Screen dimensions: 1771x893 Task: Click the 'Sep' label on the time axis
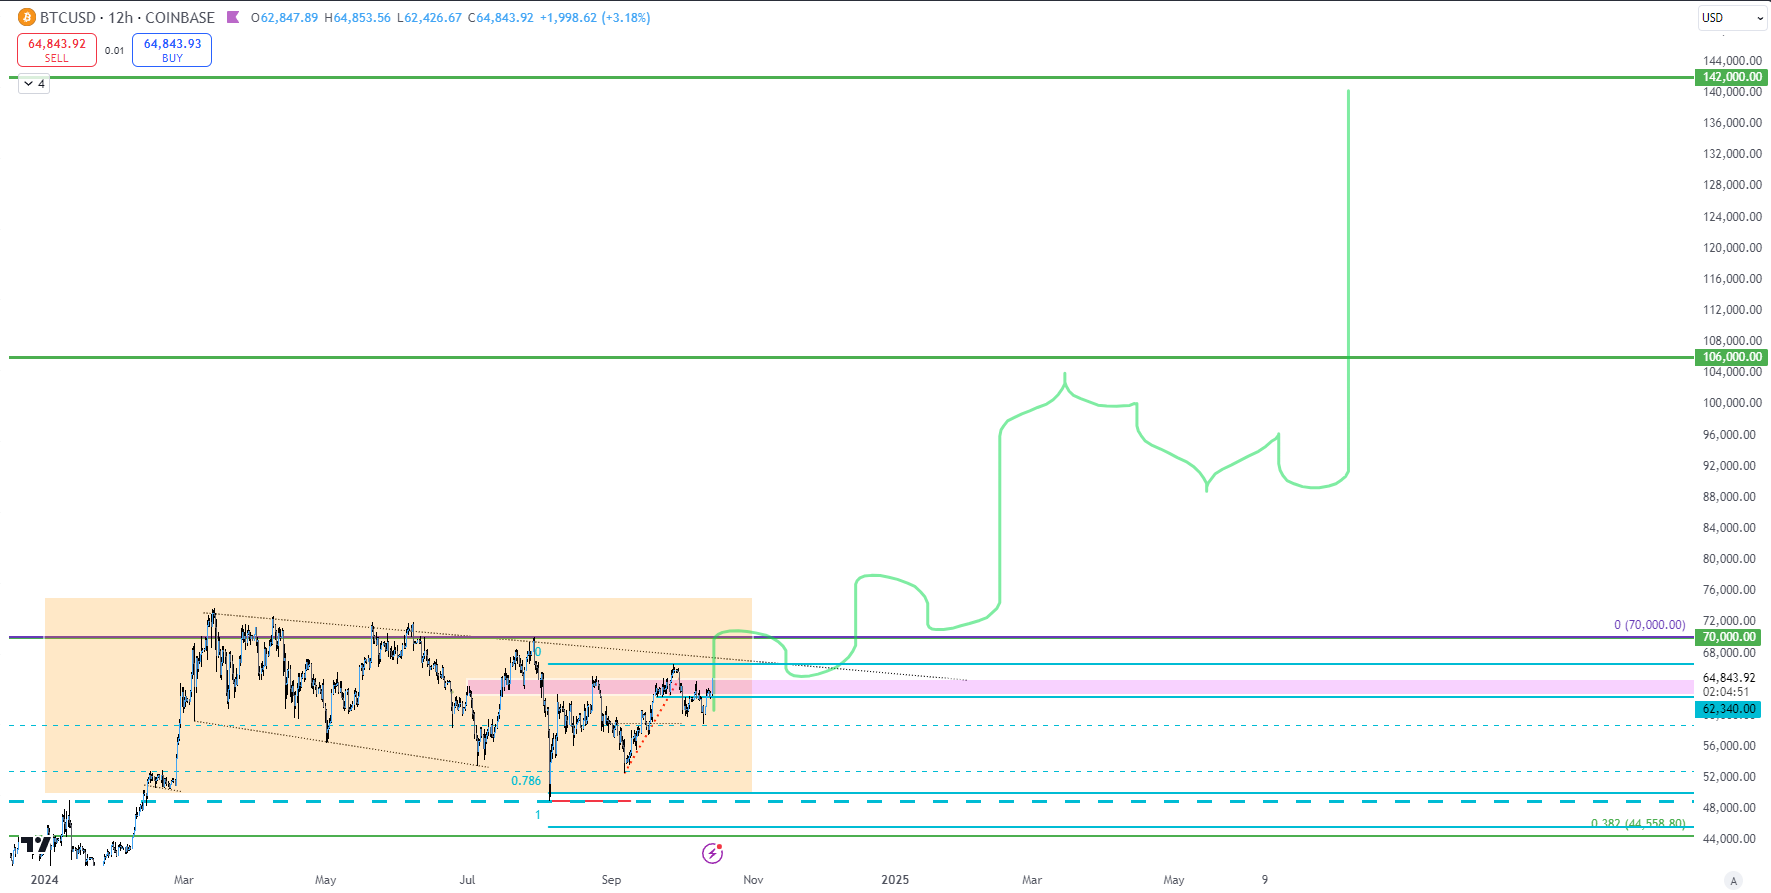(x=611, y=880)
